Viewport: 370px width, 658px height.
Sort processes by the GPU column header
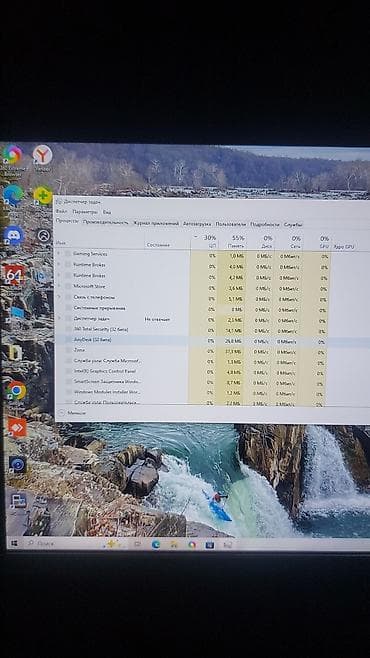[316, 243]
